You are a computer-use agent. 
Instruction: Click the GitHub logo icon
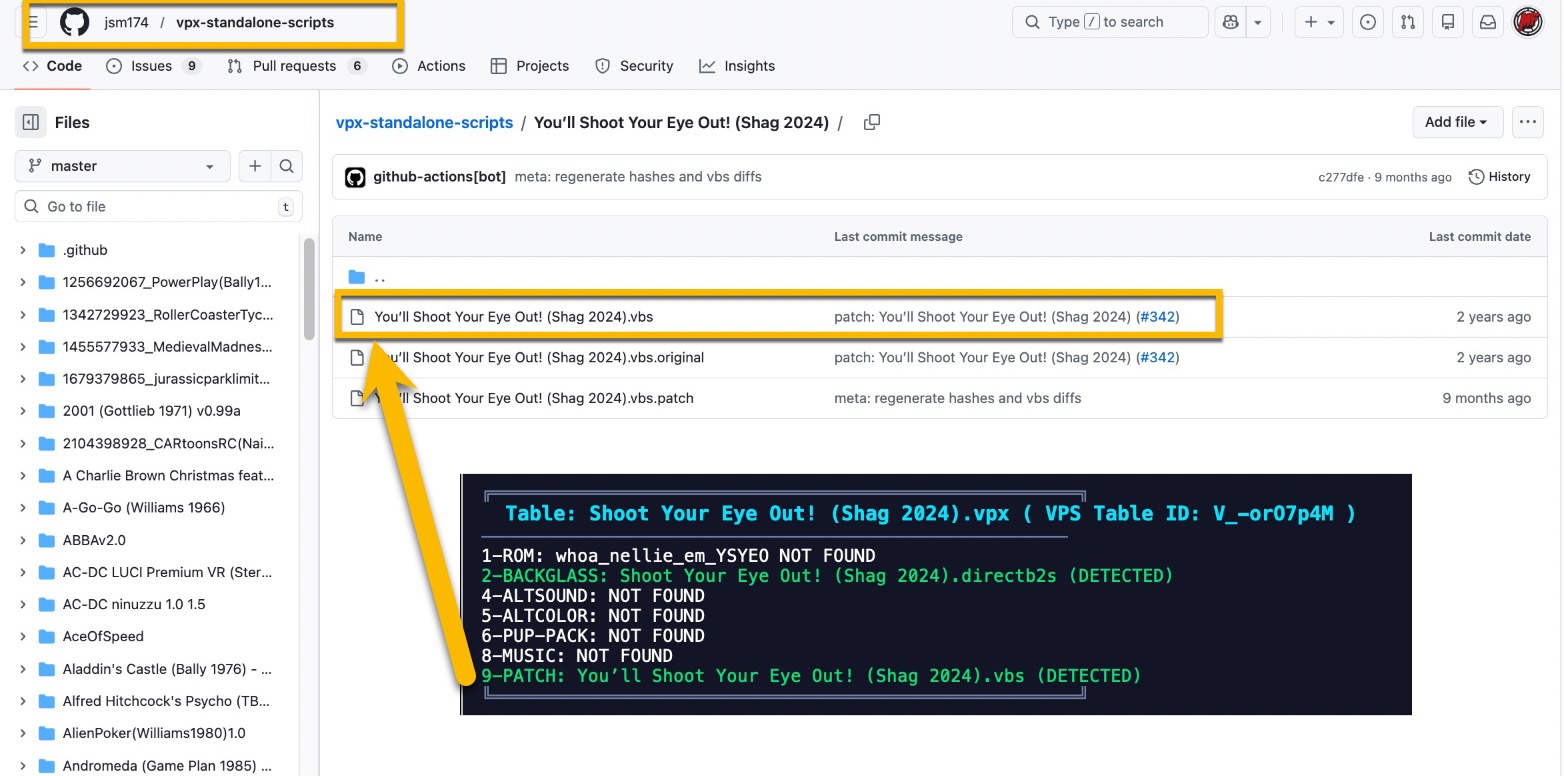pos(75,22)
